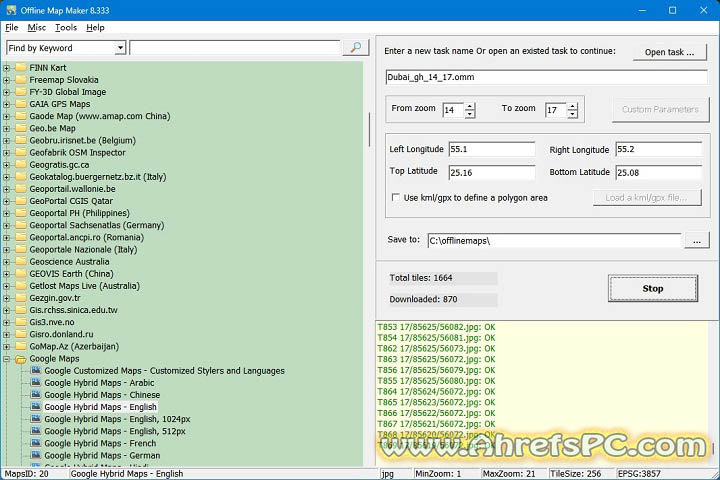Click the Top Latitude field
This screenshot has height=480, width=720.
click(492, 173)
